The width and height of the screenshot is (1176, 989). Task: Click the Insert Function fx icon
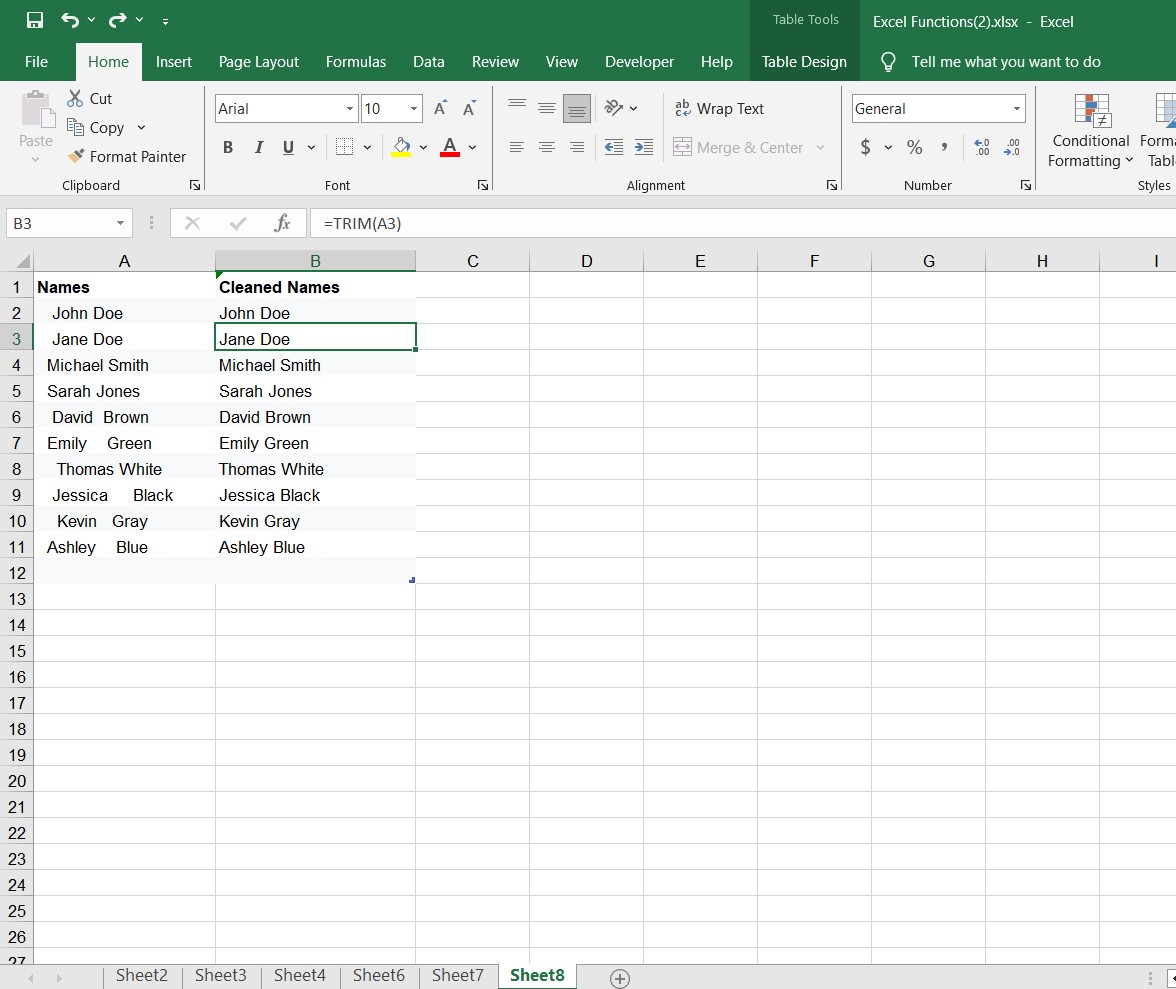coord(282,223)
